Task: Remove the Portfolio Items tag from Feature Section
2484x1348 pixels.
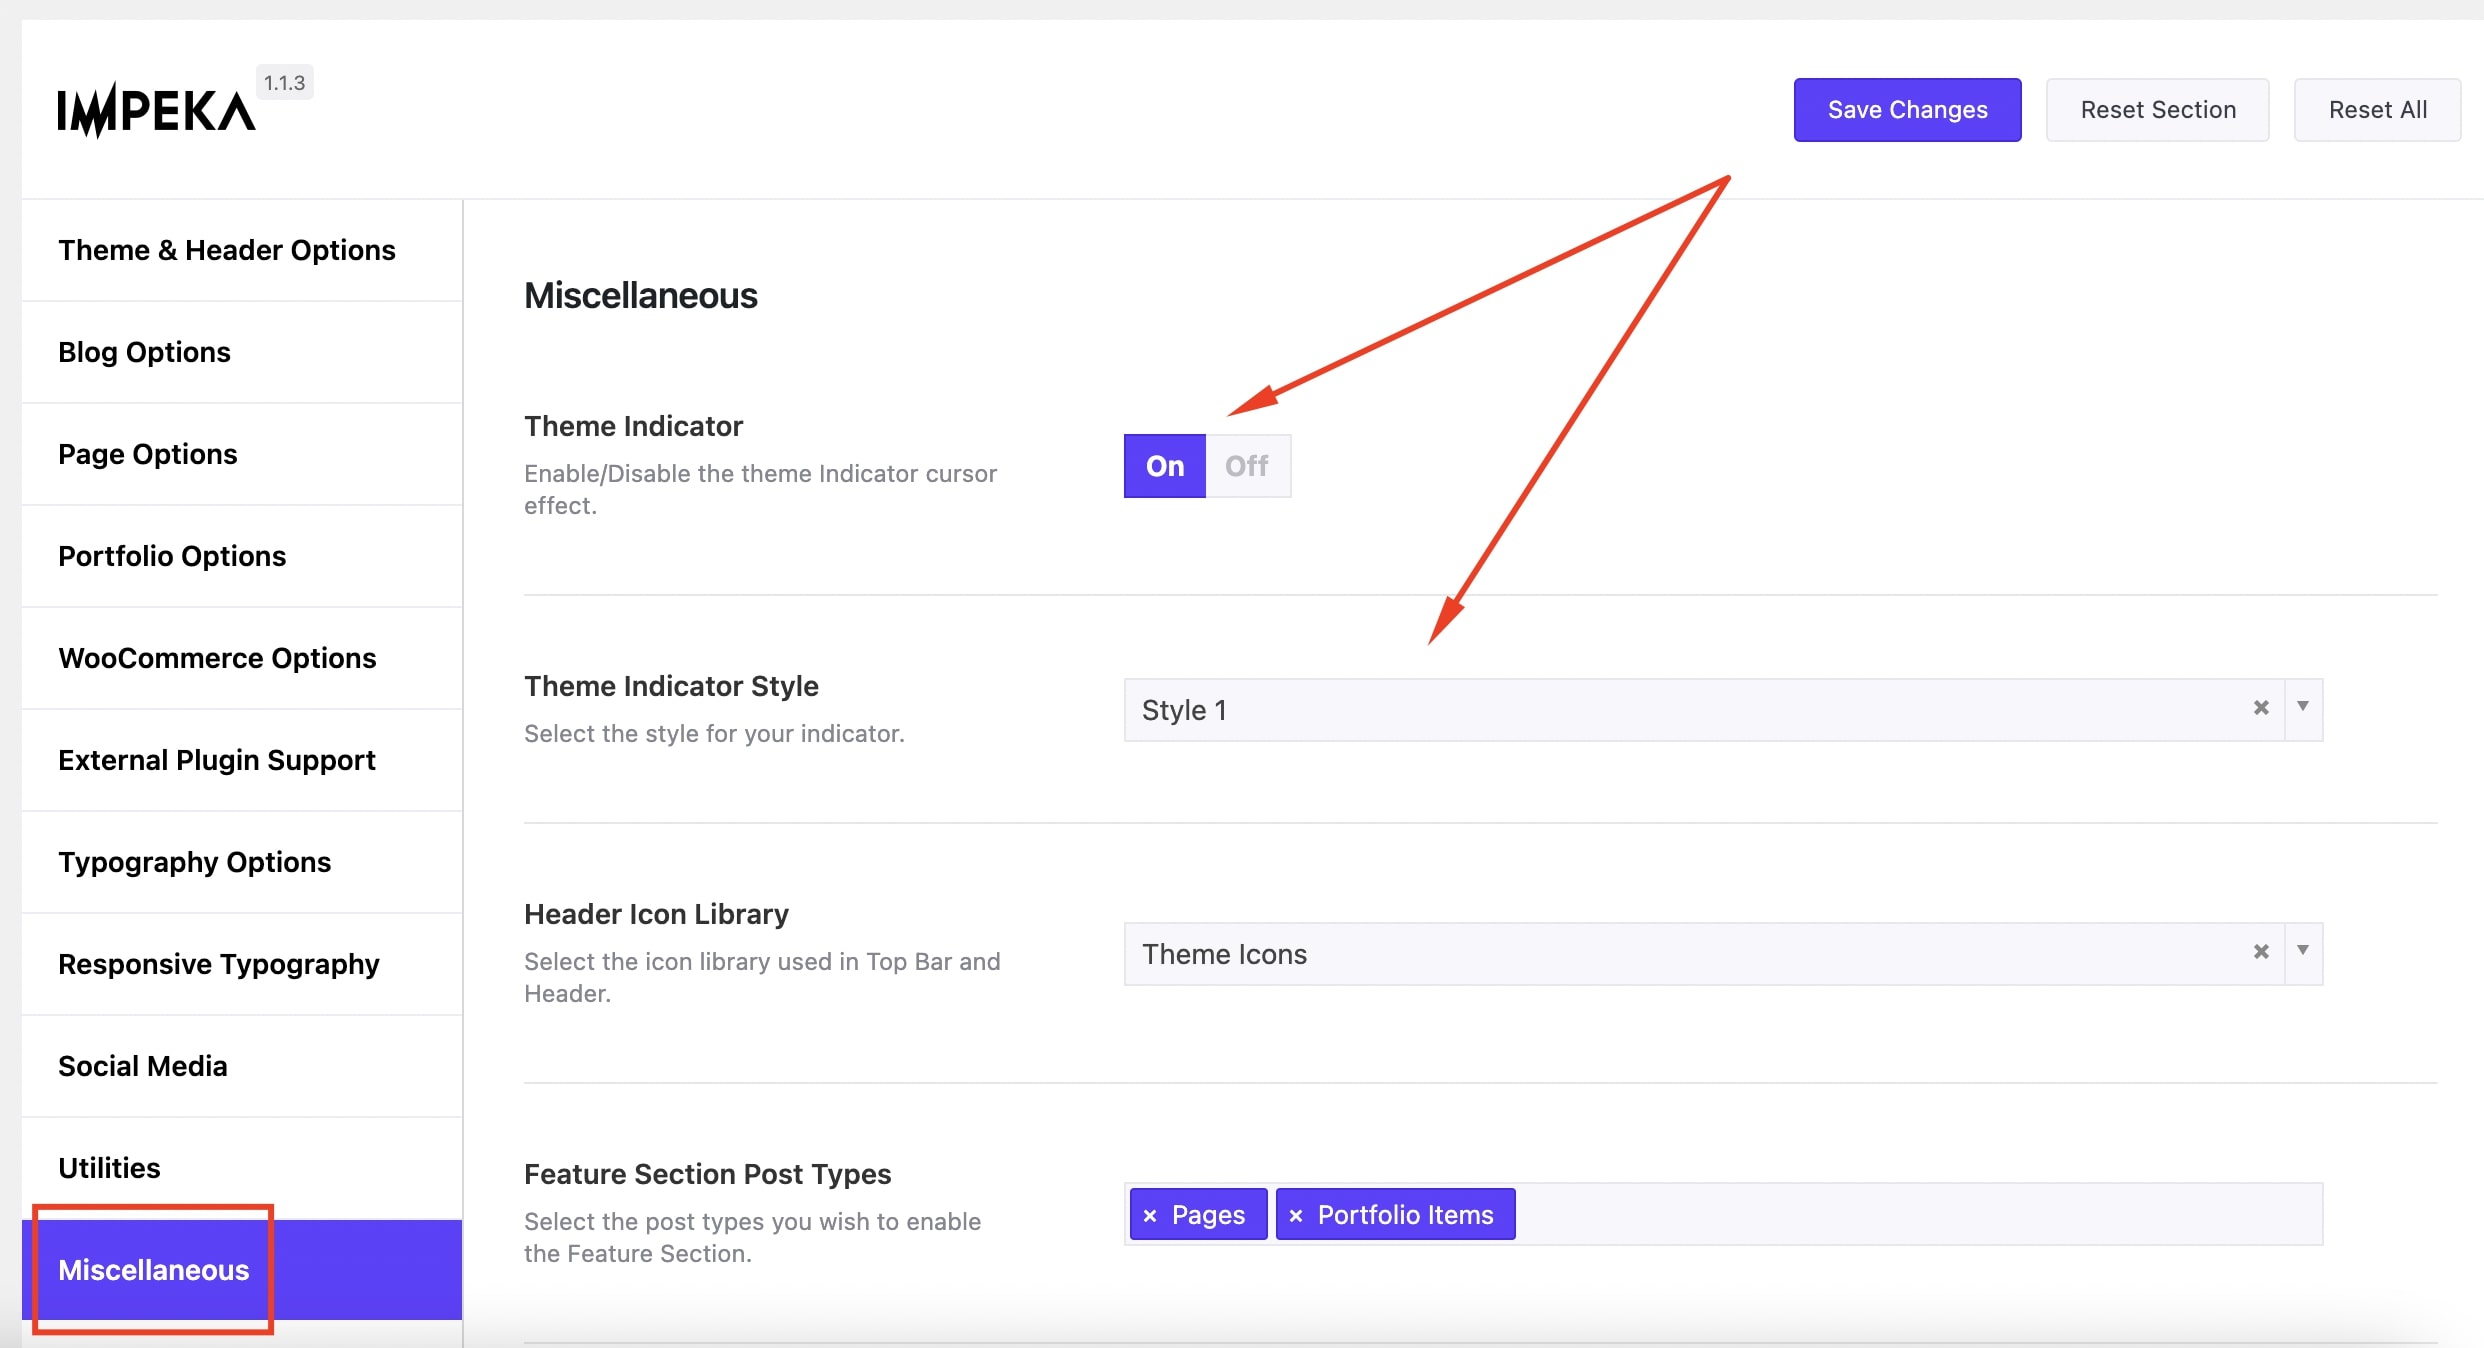Action: click(1298, 1214)
